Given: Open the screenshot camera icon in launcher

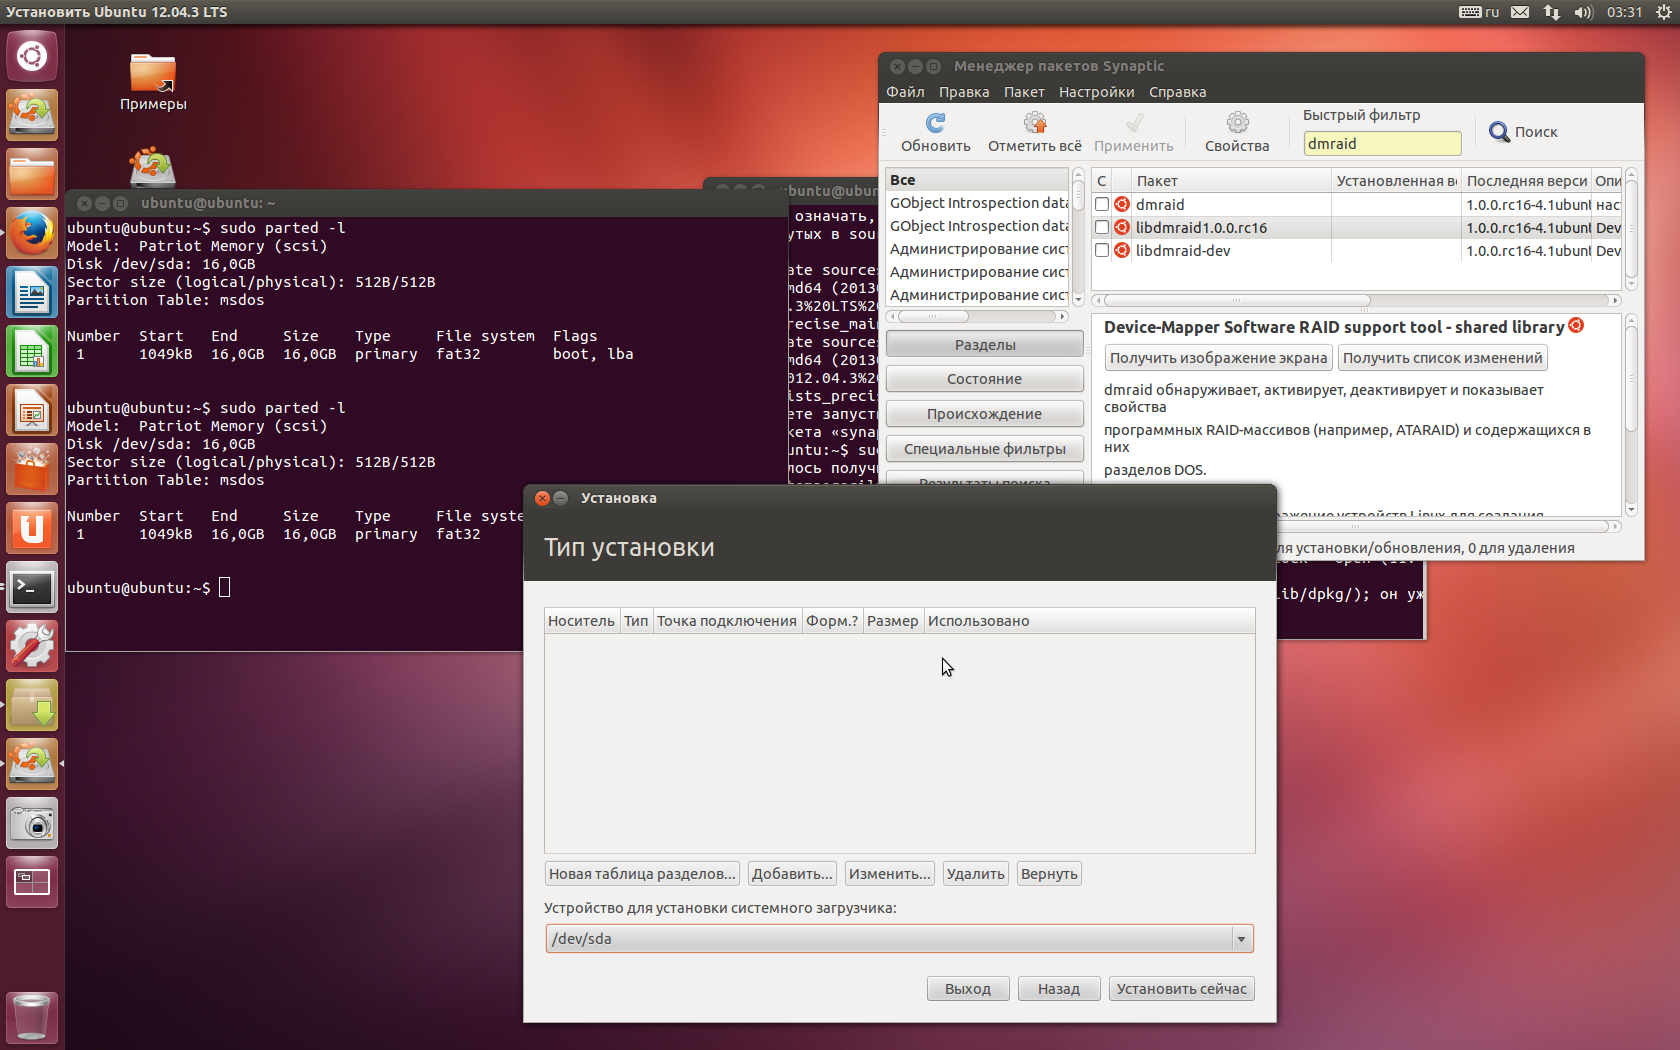Looking at the screenshot, I should click(x=32, y=823).
